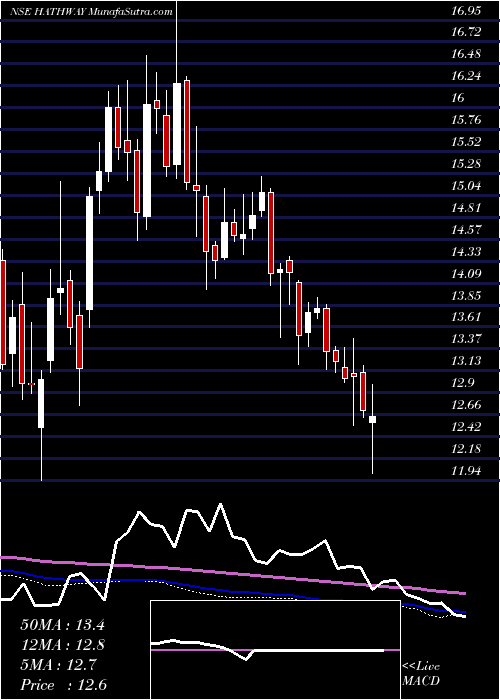Click the 15.76 price axis label
Screen dimensions: 500x700
pyautogui.click(x=467, y=120)
